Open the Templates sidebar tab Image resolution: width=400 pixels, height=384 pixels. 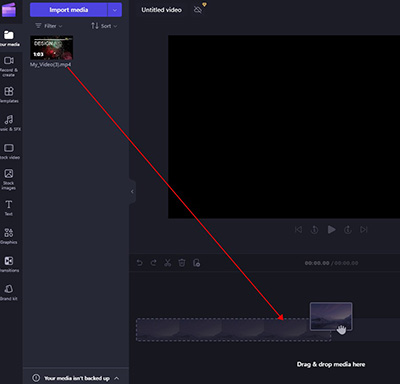(9, 95)
